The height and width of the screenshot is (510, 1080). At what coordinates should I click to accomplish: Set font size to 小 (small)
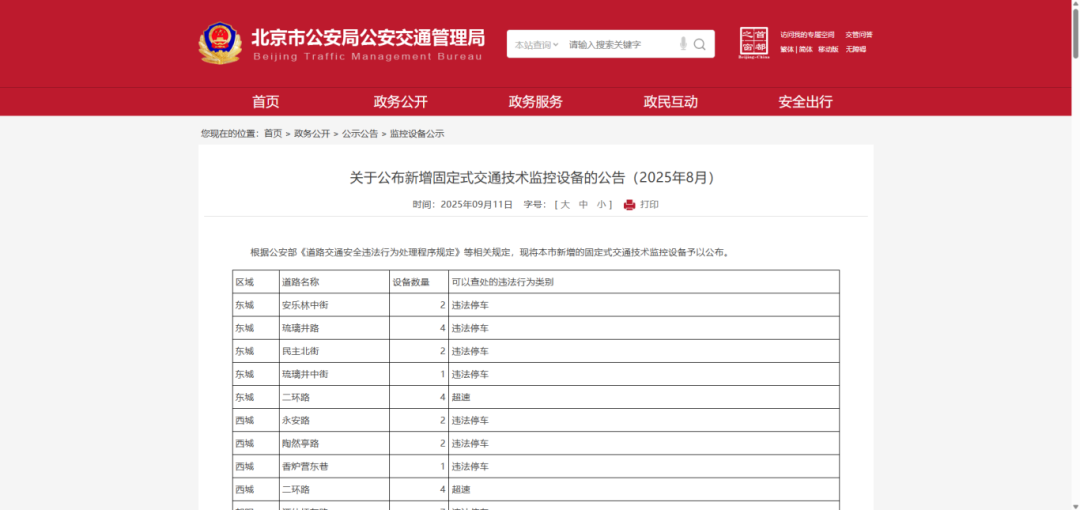[602, 205]
